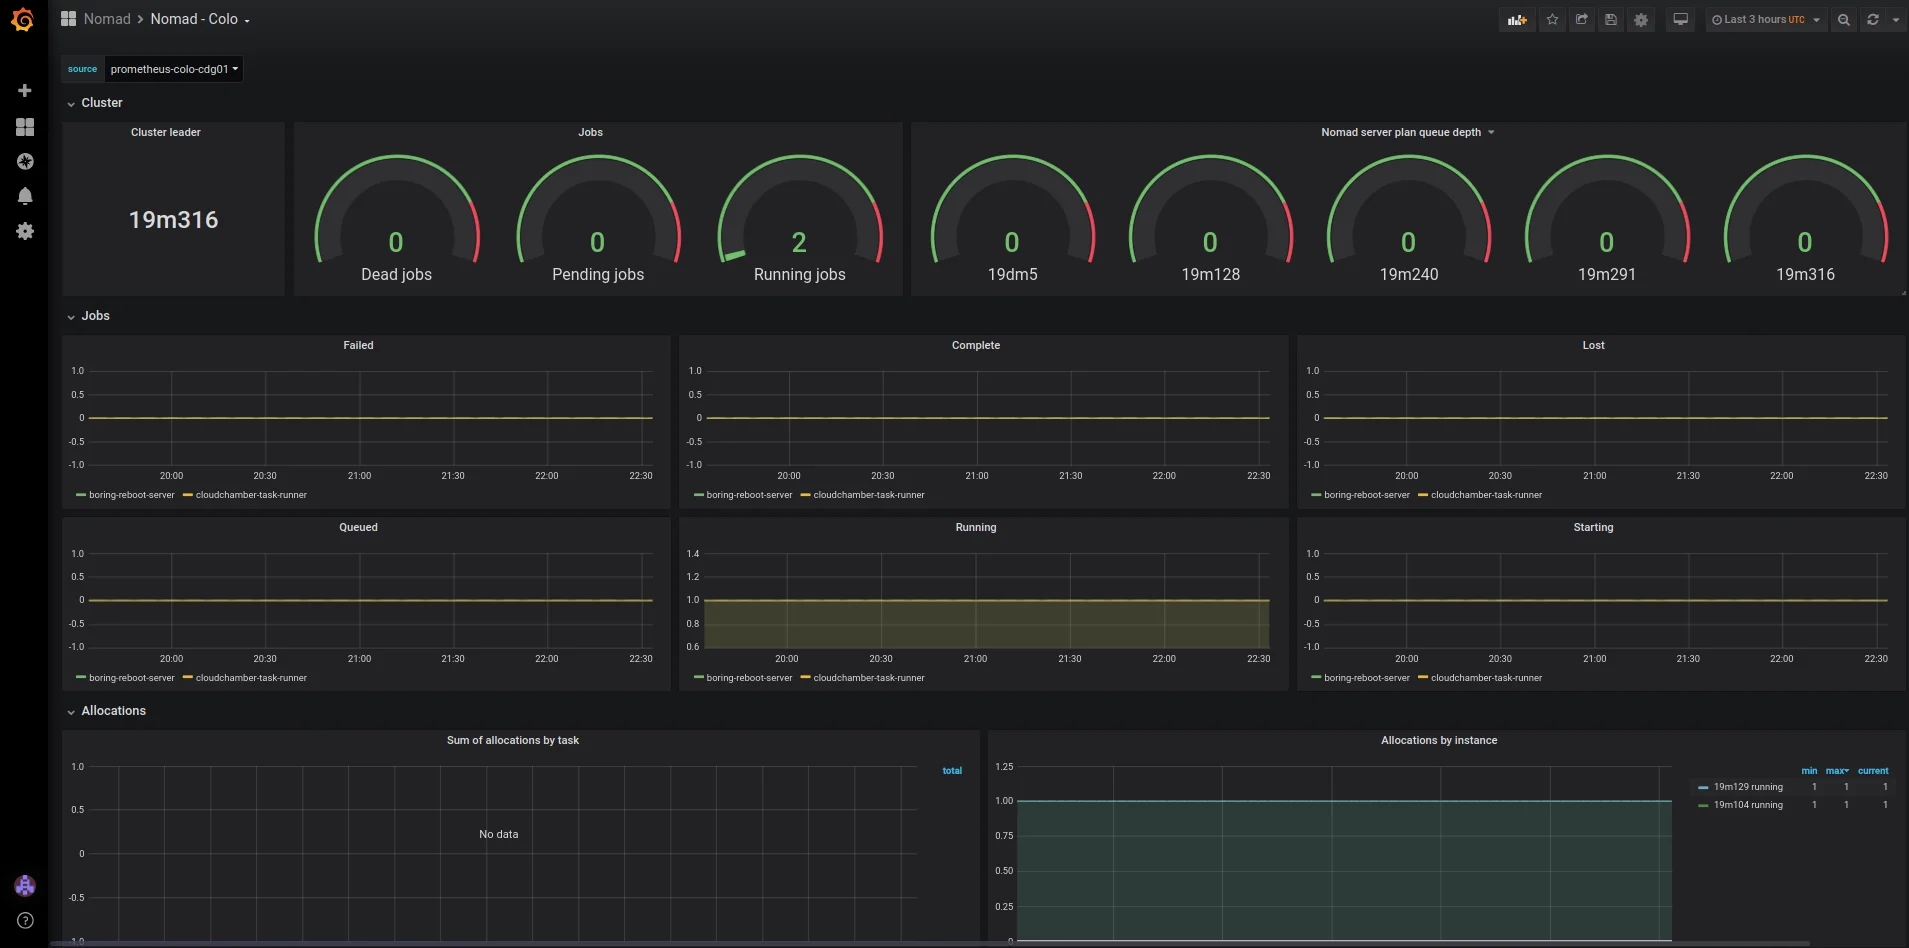The height and width of the screenshot is (948, 1909).
Task: Change color of 19m104 running series swatch
Action: [x=1703, y=805]
